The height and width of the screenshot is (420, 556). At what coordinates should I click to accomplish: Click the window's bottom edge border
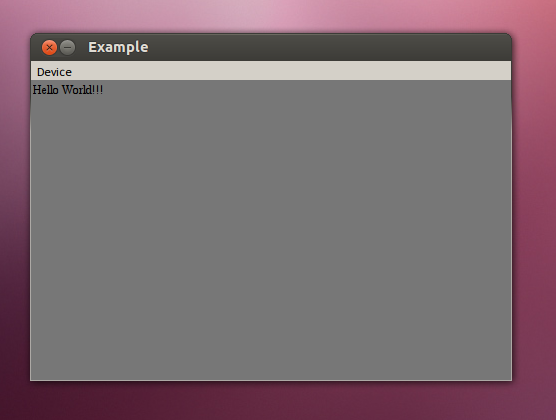click(x=271, y=380)
